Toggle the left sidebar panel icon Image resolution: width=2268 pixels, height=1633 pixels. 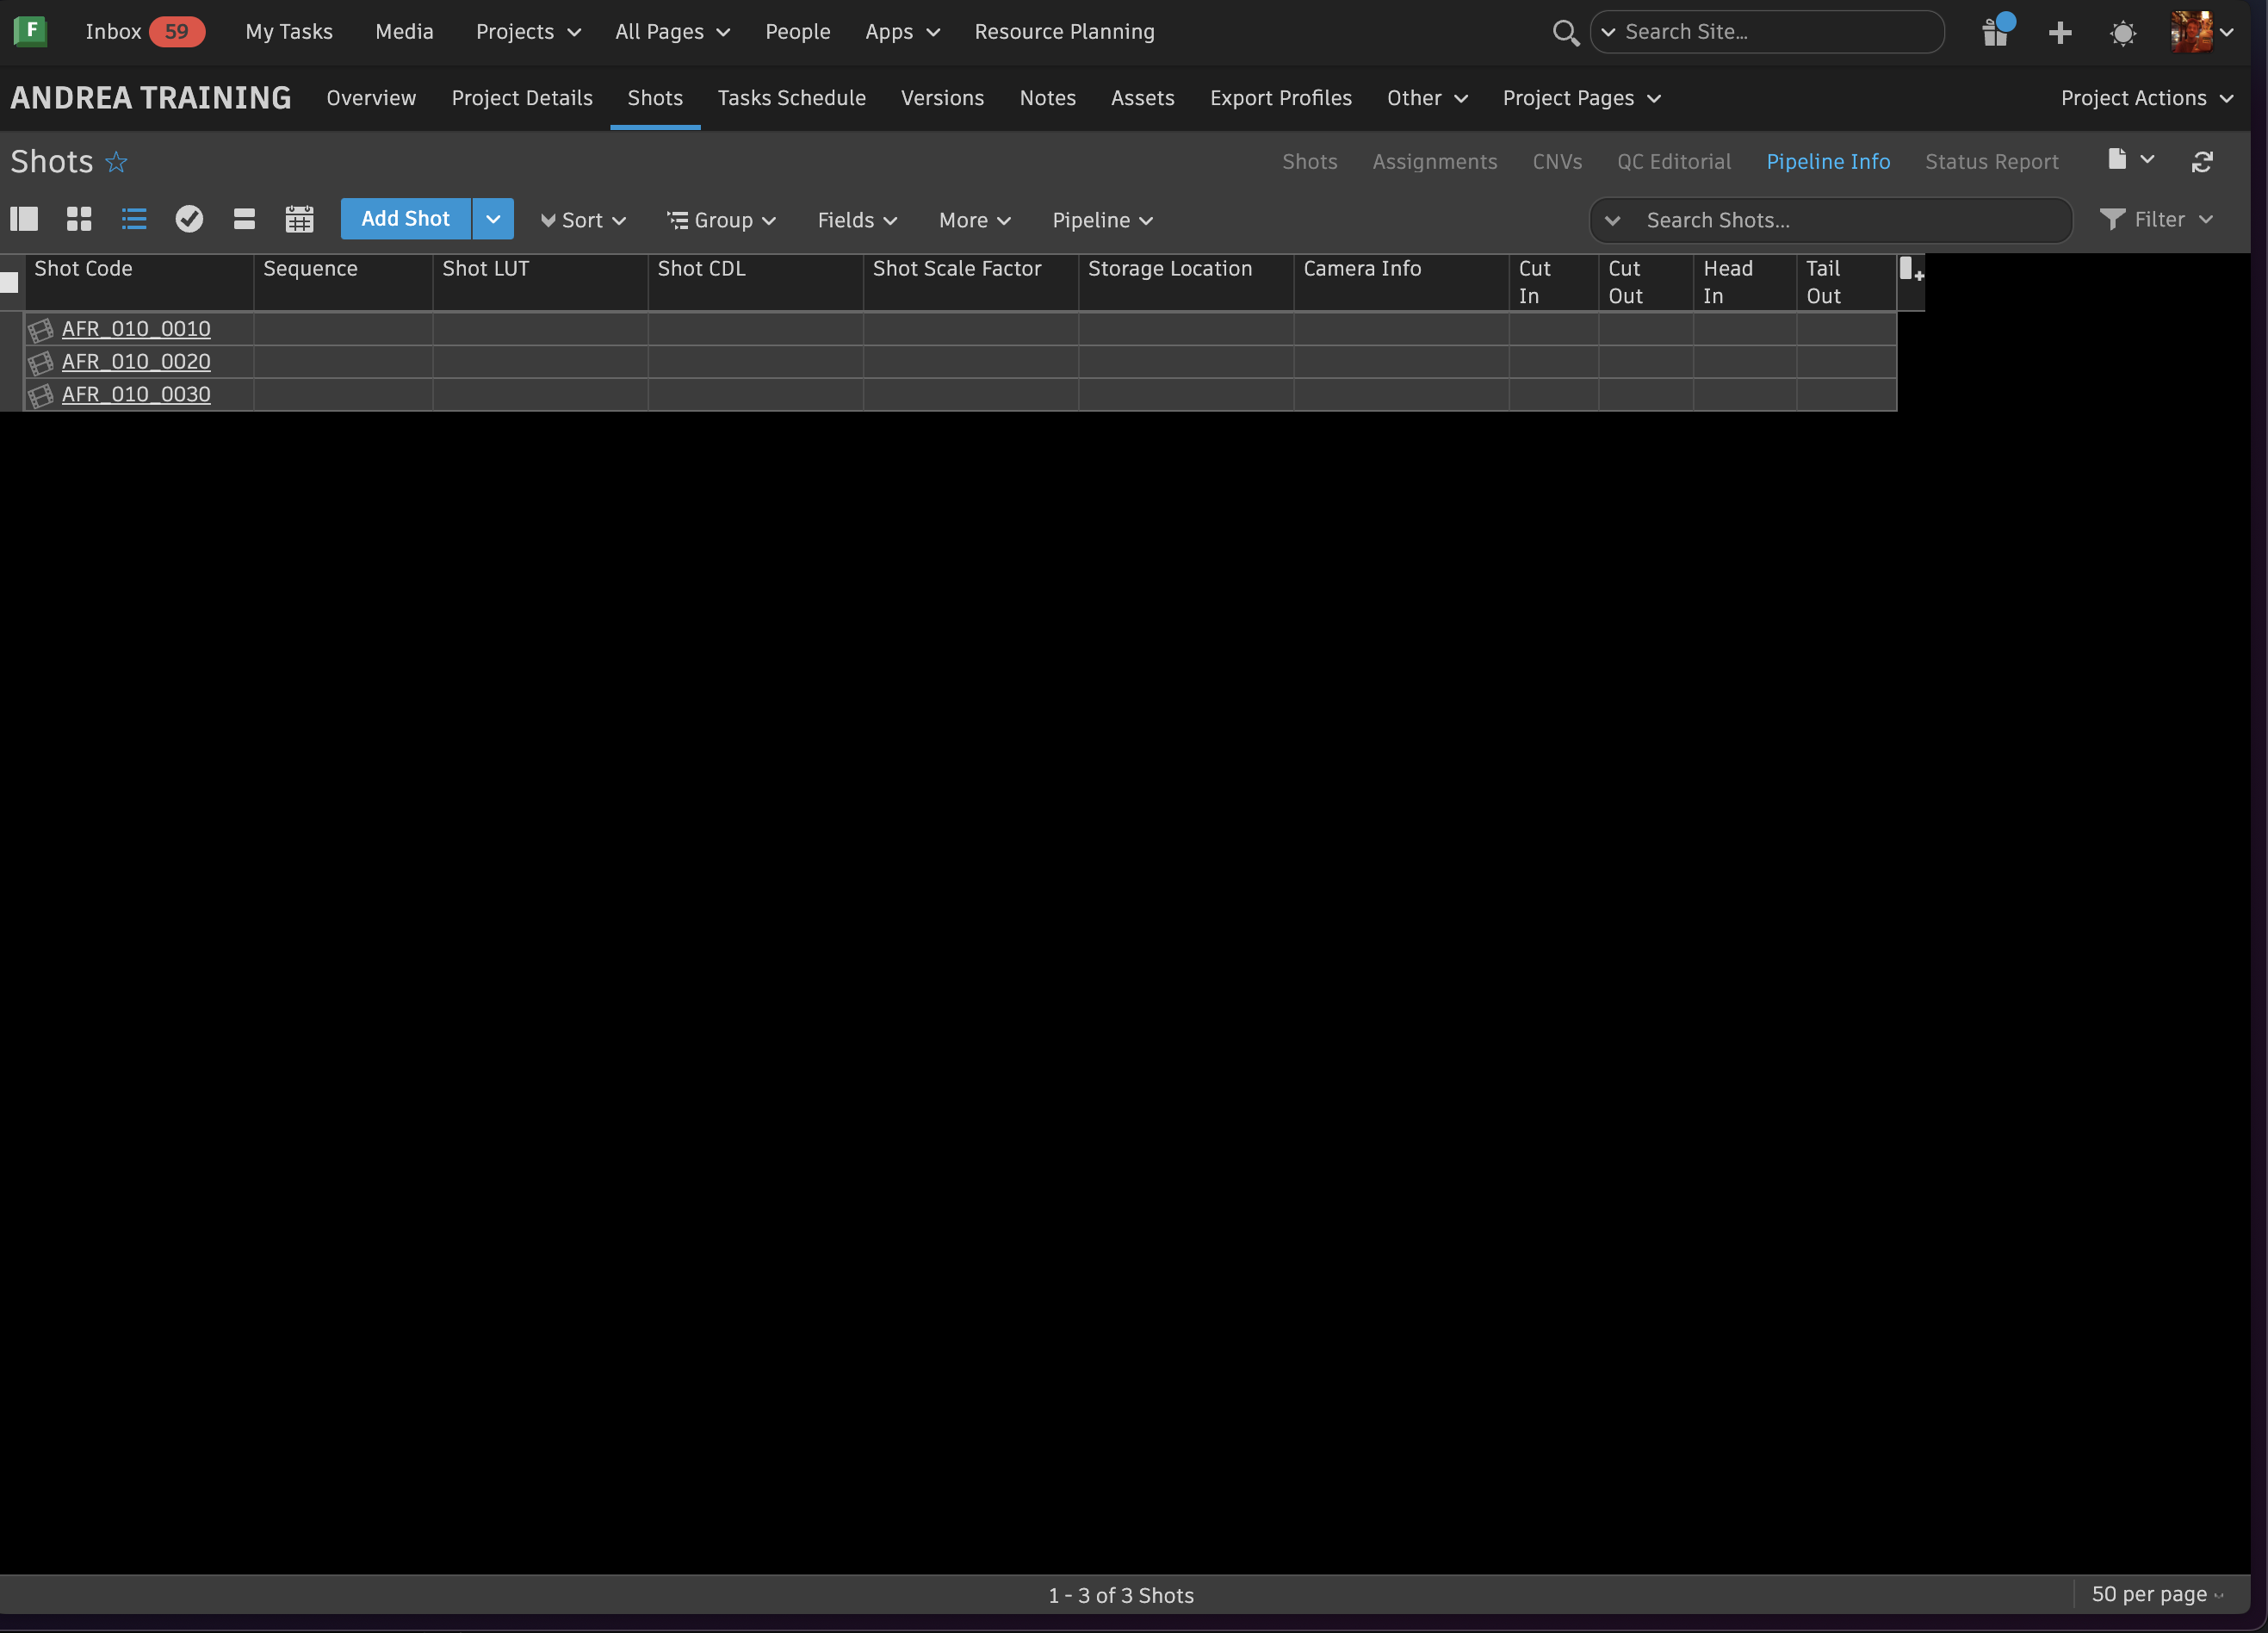click(x=24, y=219)
